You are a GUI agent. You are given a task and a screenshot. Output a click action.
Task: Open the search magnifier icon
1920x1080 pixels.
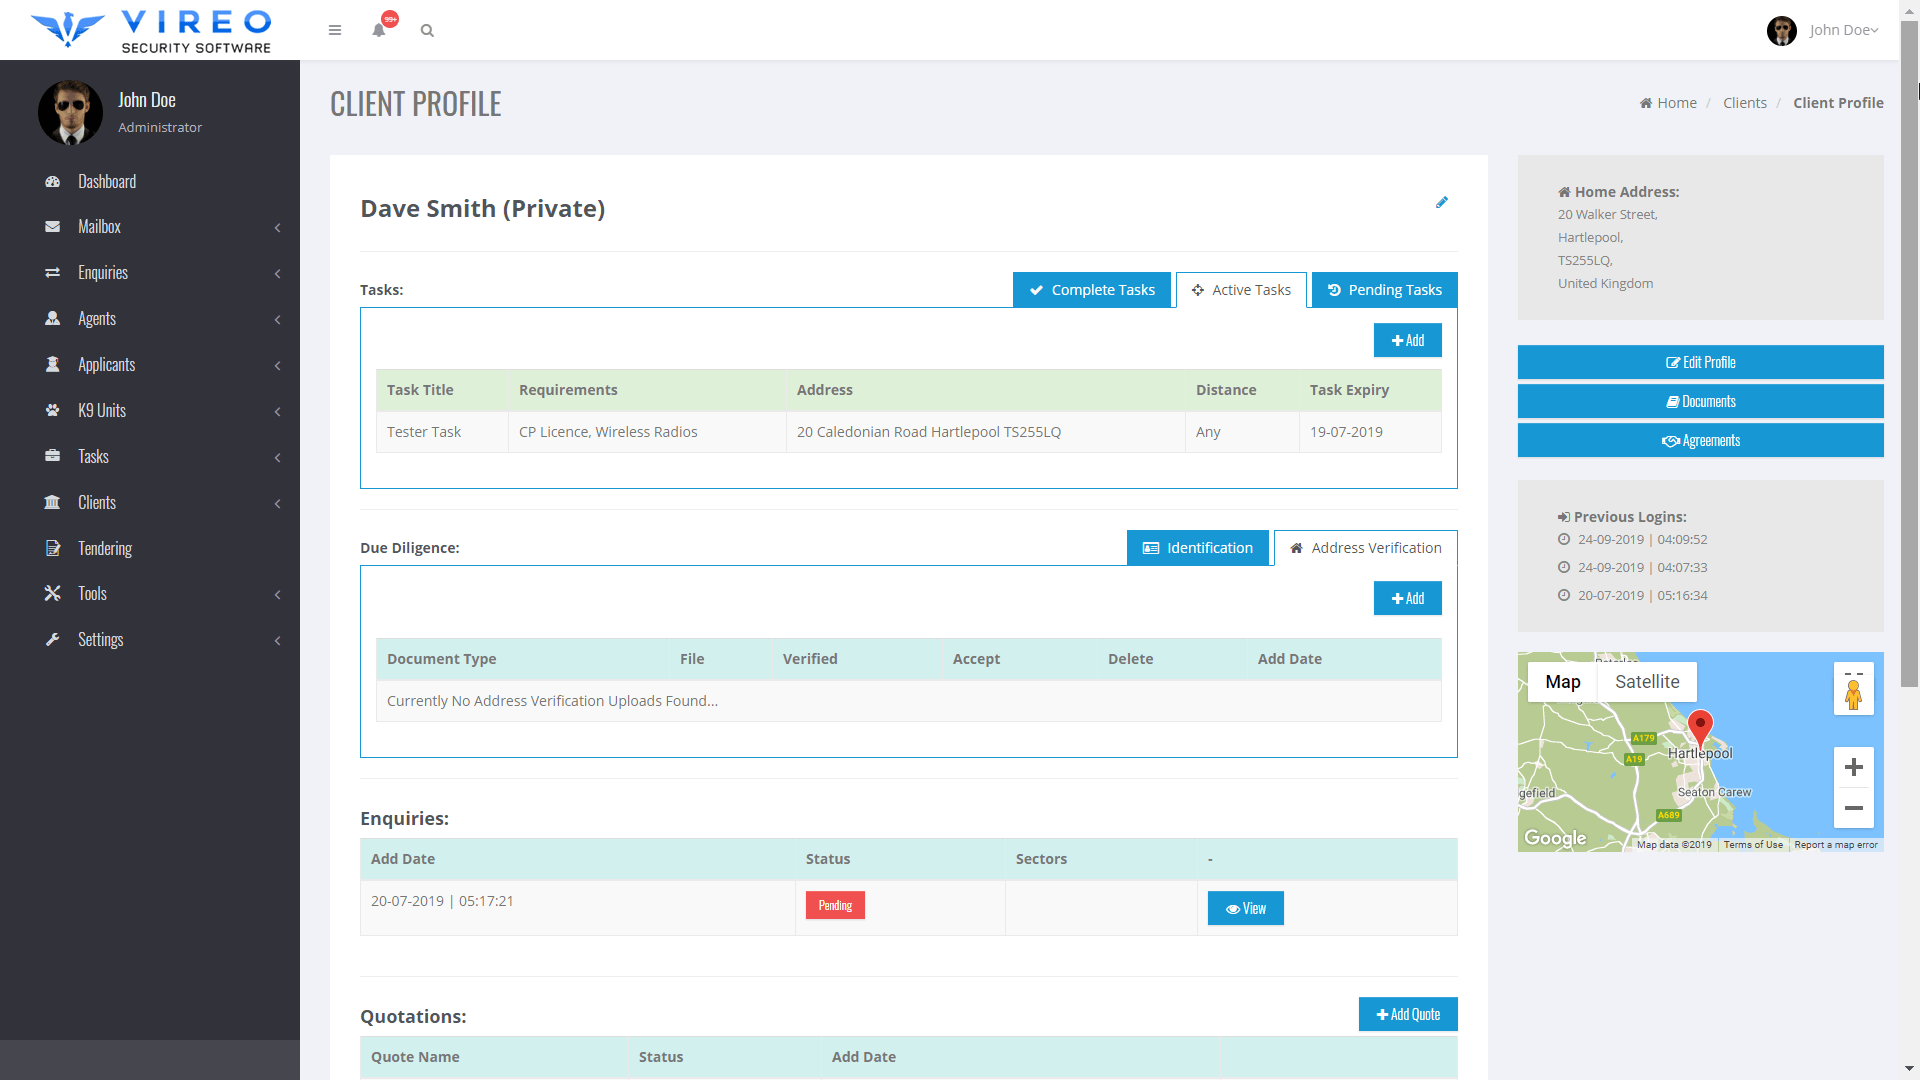pyautogui.click(x=427, y=30)
